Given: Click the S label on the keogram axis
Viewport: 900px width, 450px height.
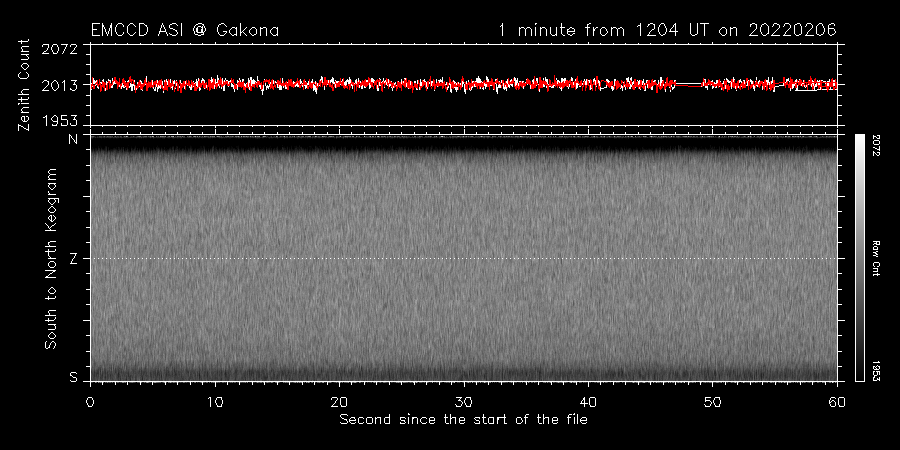Looking at the screenshot, I should point(74,378).
